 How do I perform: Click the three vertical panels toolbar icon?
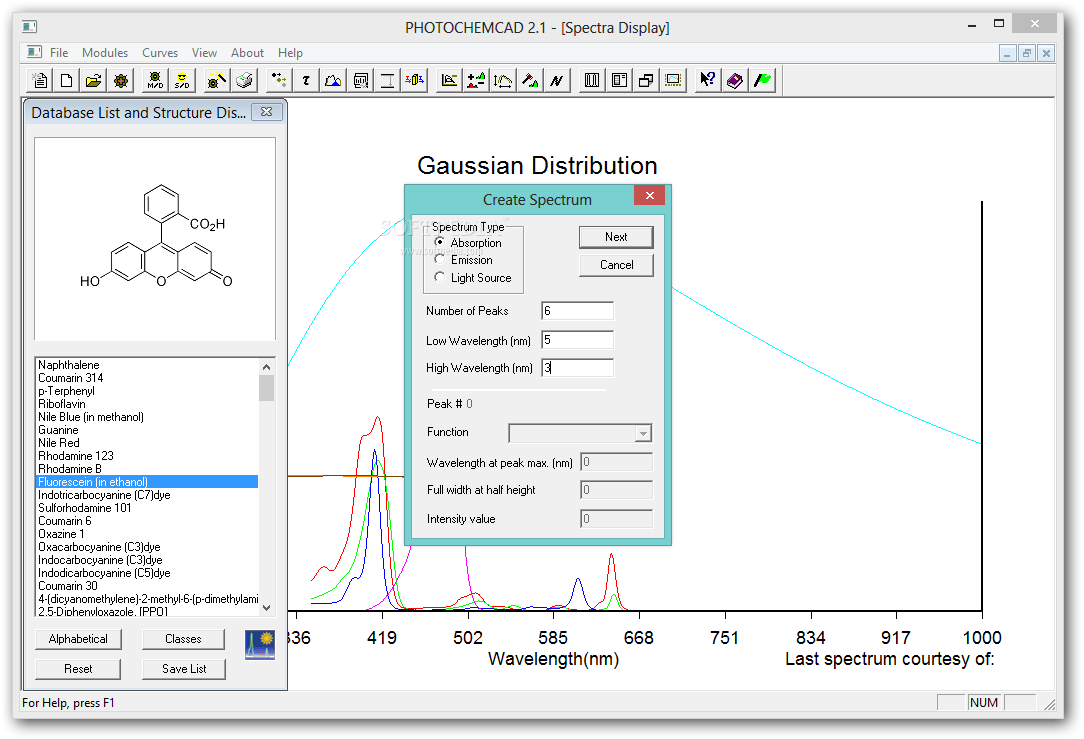pyautogui.click(x=592, y=80)
